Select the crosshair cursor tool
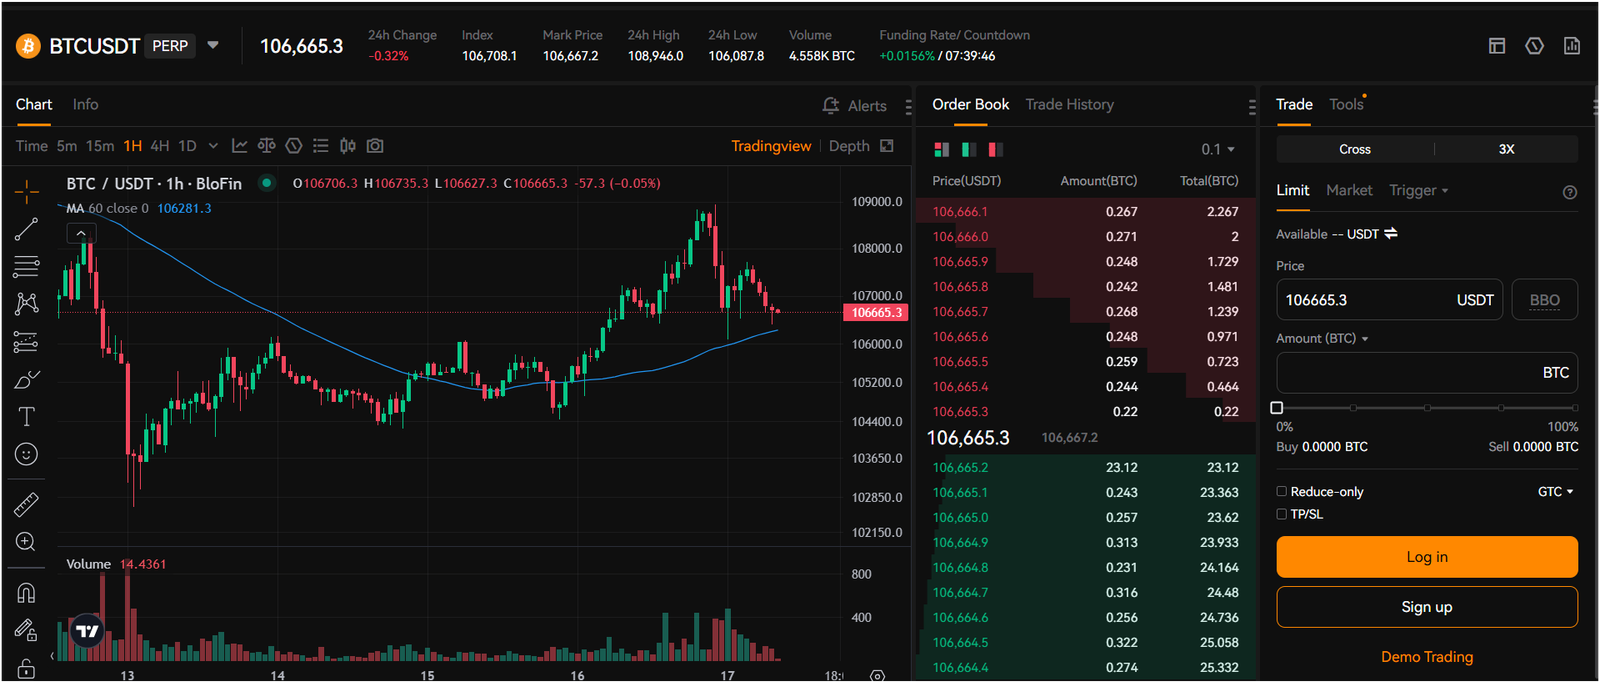This screenshot has height=683, width=1600. pyautogui.click(x=27, y=191)
